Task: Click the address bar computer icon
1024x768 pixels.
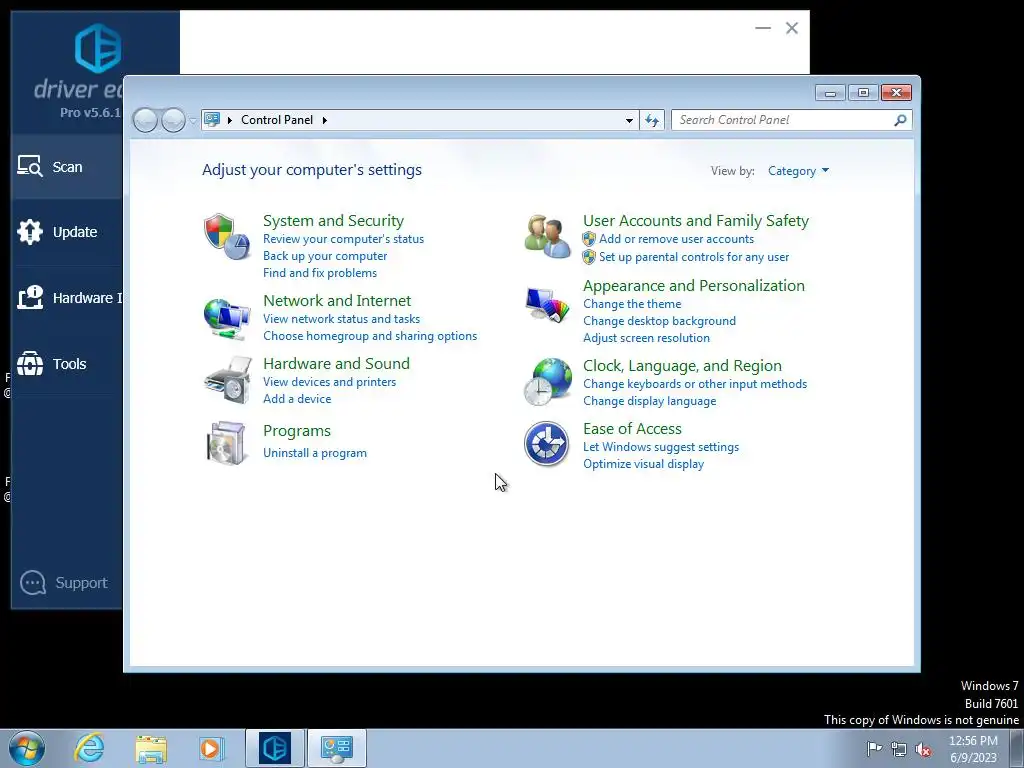Action: click(212, 120)
